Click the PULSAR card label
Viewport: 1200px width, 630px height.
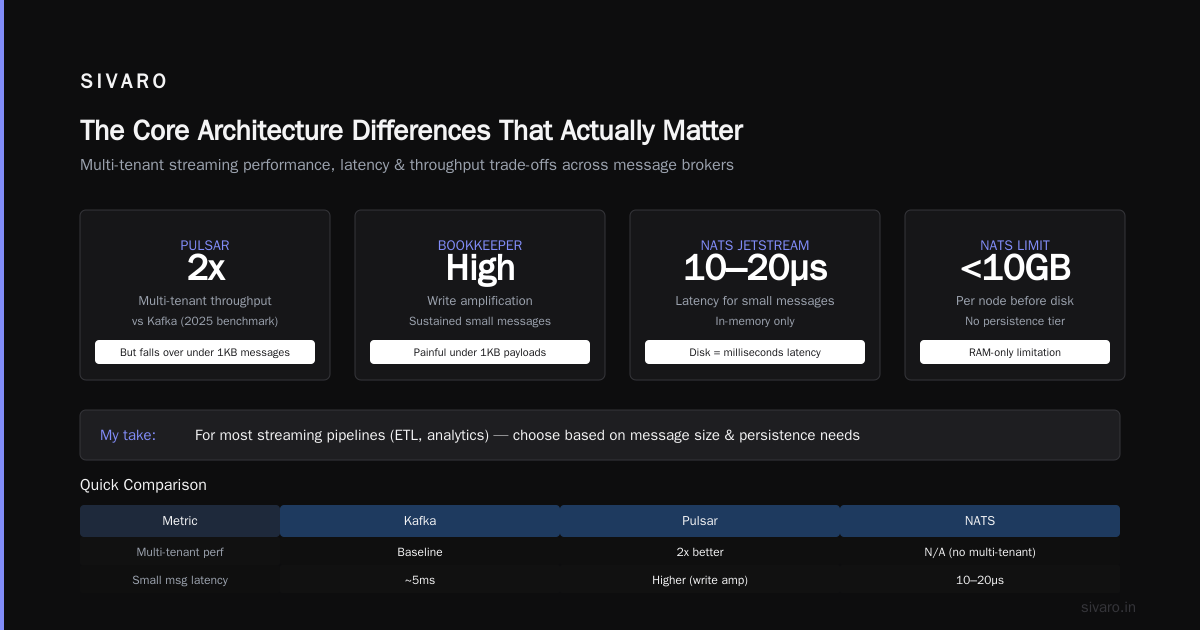coord(205,245)
